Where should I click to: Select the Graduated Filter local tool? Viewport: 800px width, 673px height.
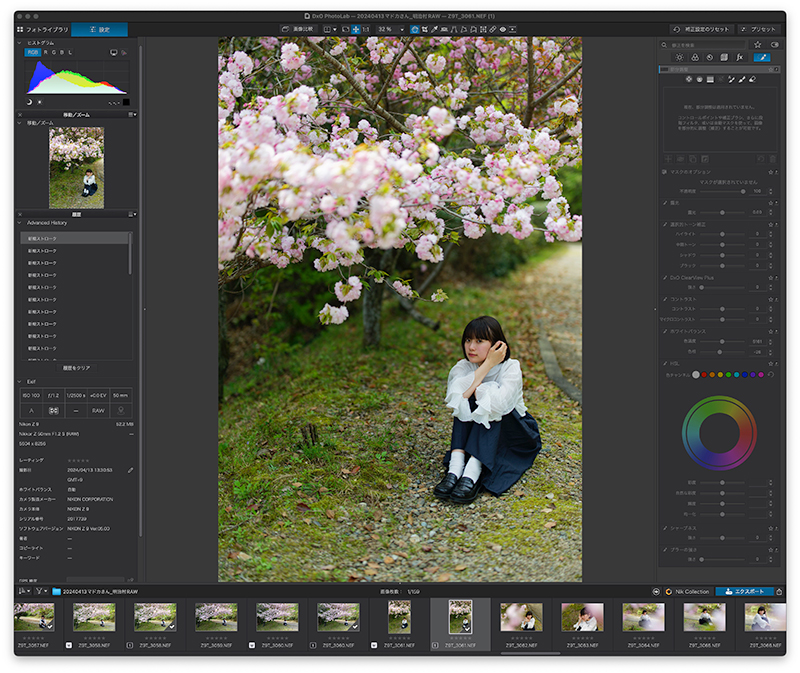click(x=710, y=79)
